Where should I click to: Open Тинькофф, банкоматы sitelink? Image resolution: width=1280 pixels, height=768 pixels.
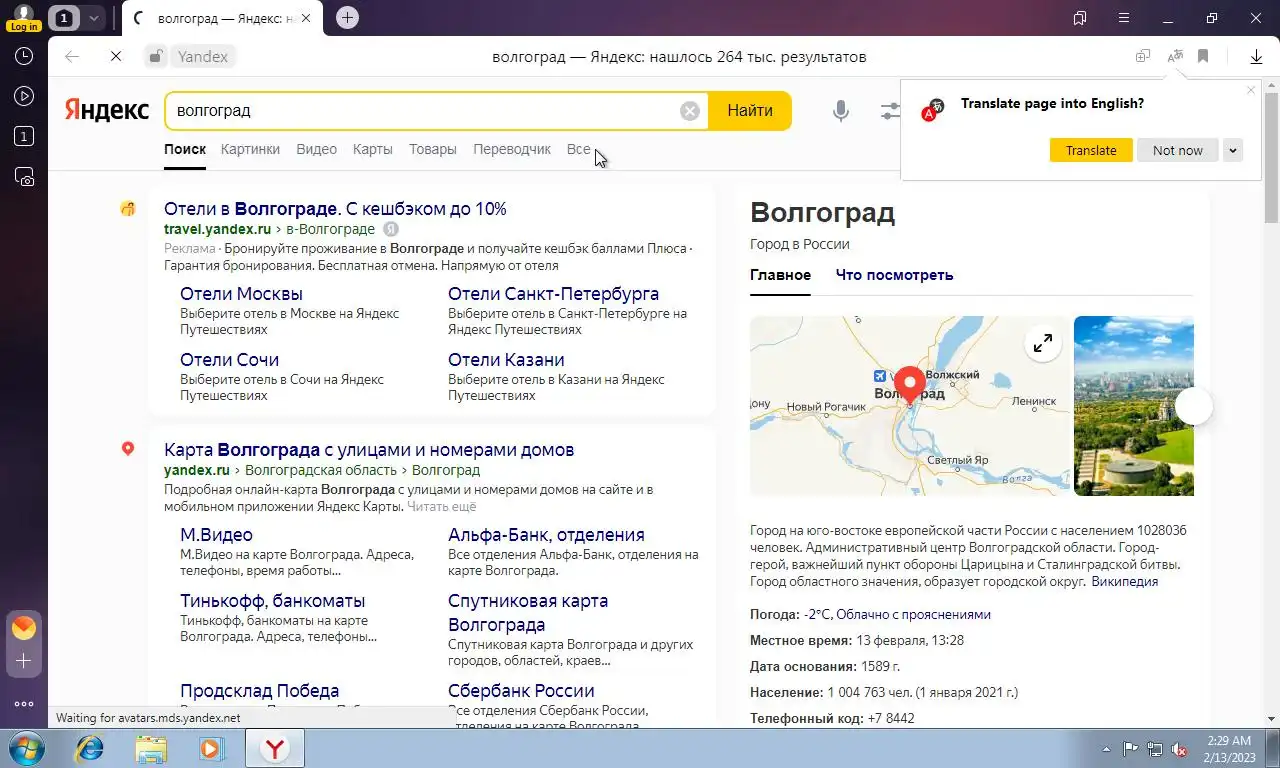click(272, 601)
